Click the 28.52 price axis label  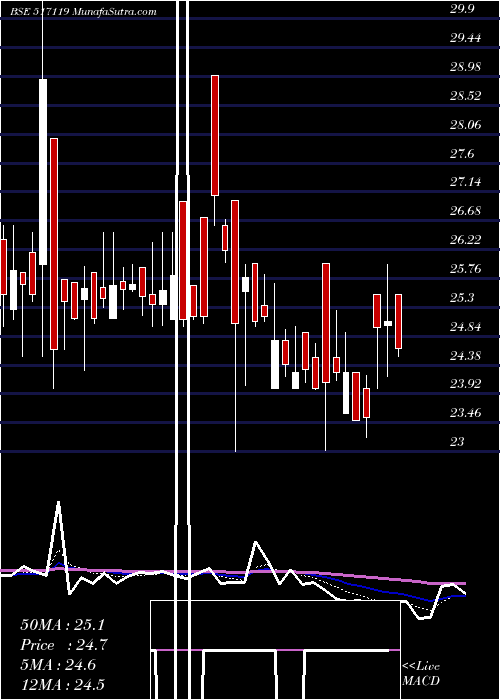(x=465, y=96)
